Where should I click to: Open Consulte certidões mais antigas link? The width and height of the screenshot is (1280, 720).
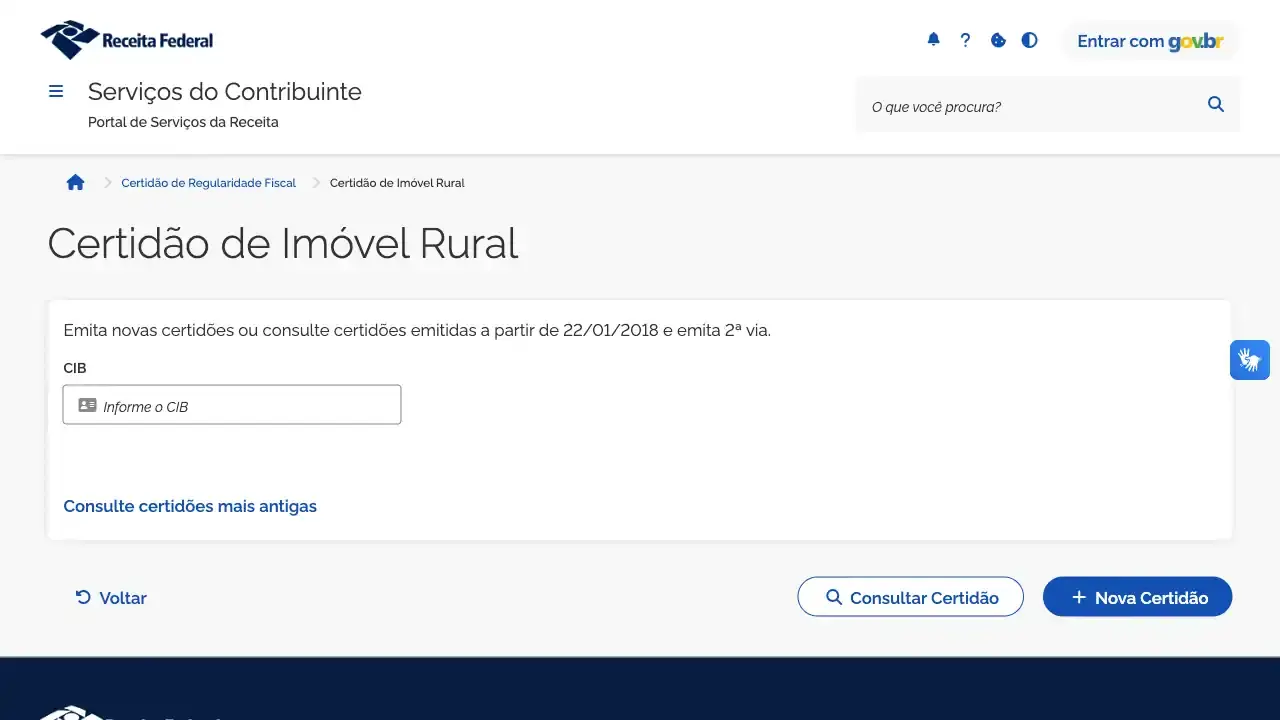(x=190, y=506)
